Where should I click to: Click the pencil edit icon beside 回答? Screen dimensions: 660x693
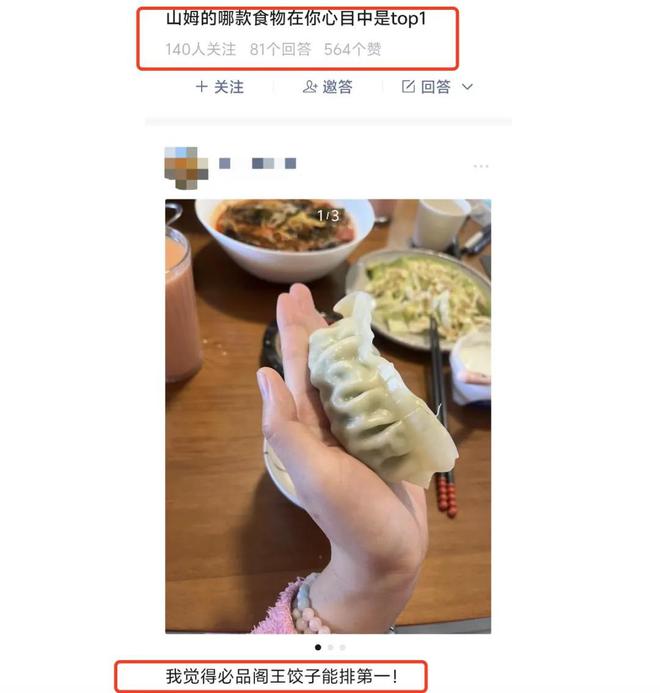click(408, 86)
